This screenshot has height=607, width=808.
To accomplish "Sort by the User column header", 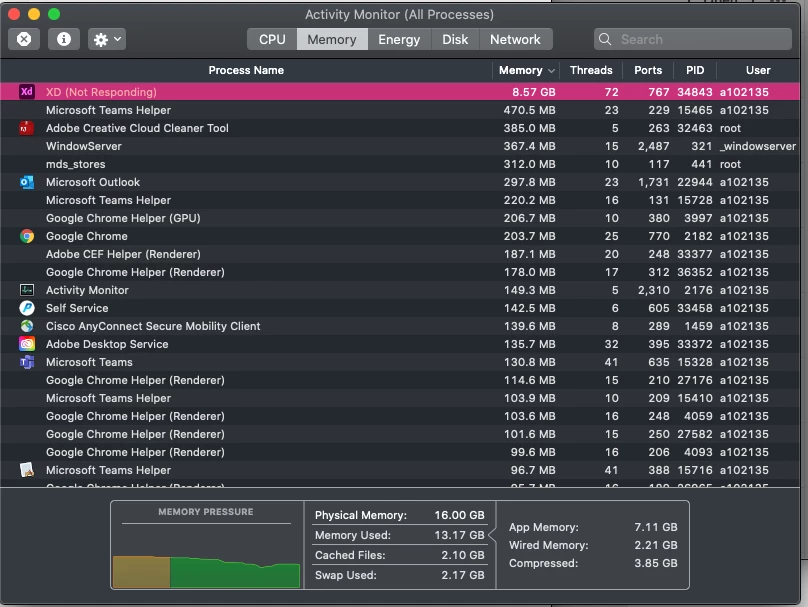I will pyautogui.click(x=758, y=70).
